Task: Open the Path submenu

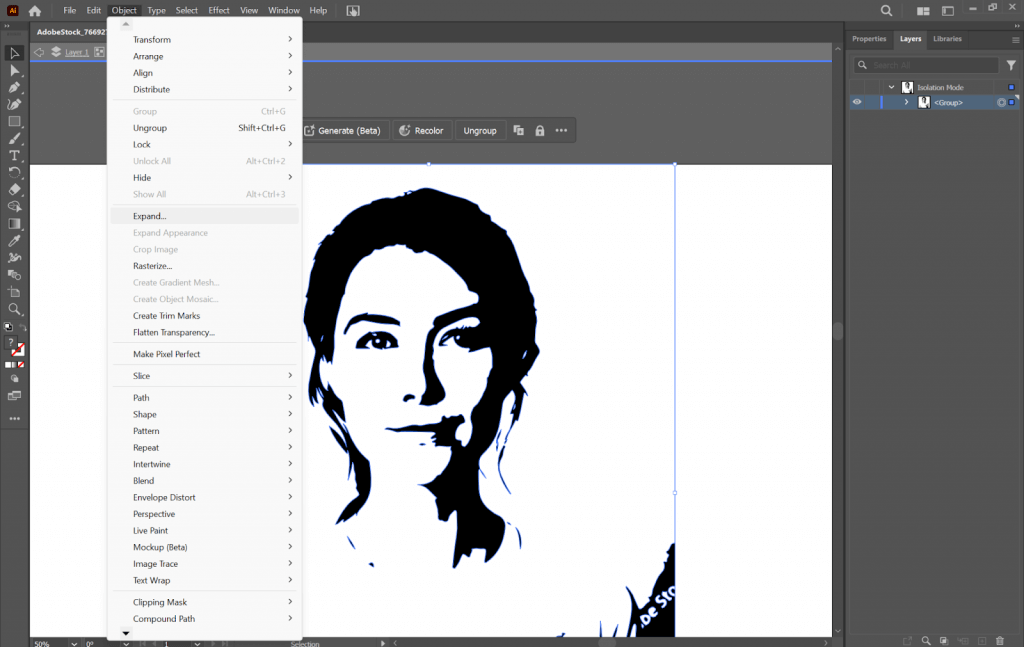Action: (x=204, y=398)
